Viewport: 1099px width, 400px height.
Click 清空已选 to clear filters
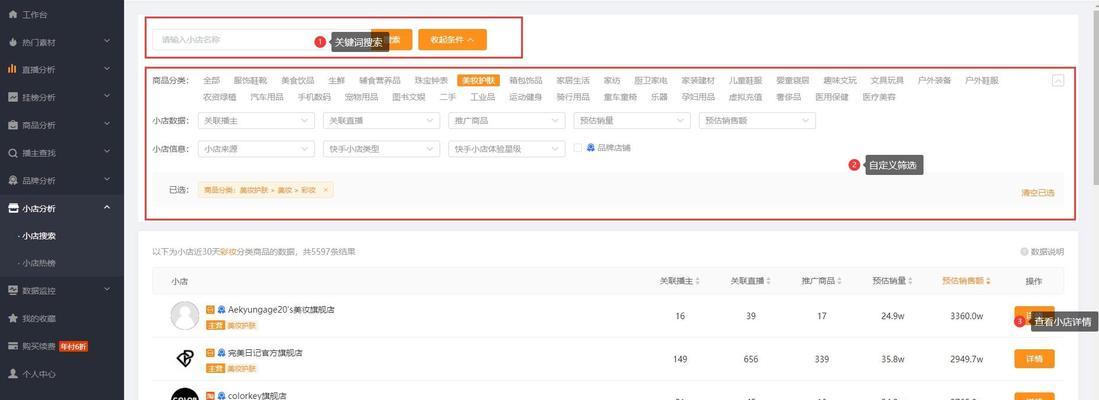(1037, 193)
